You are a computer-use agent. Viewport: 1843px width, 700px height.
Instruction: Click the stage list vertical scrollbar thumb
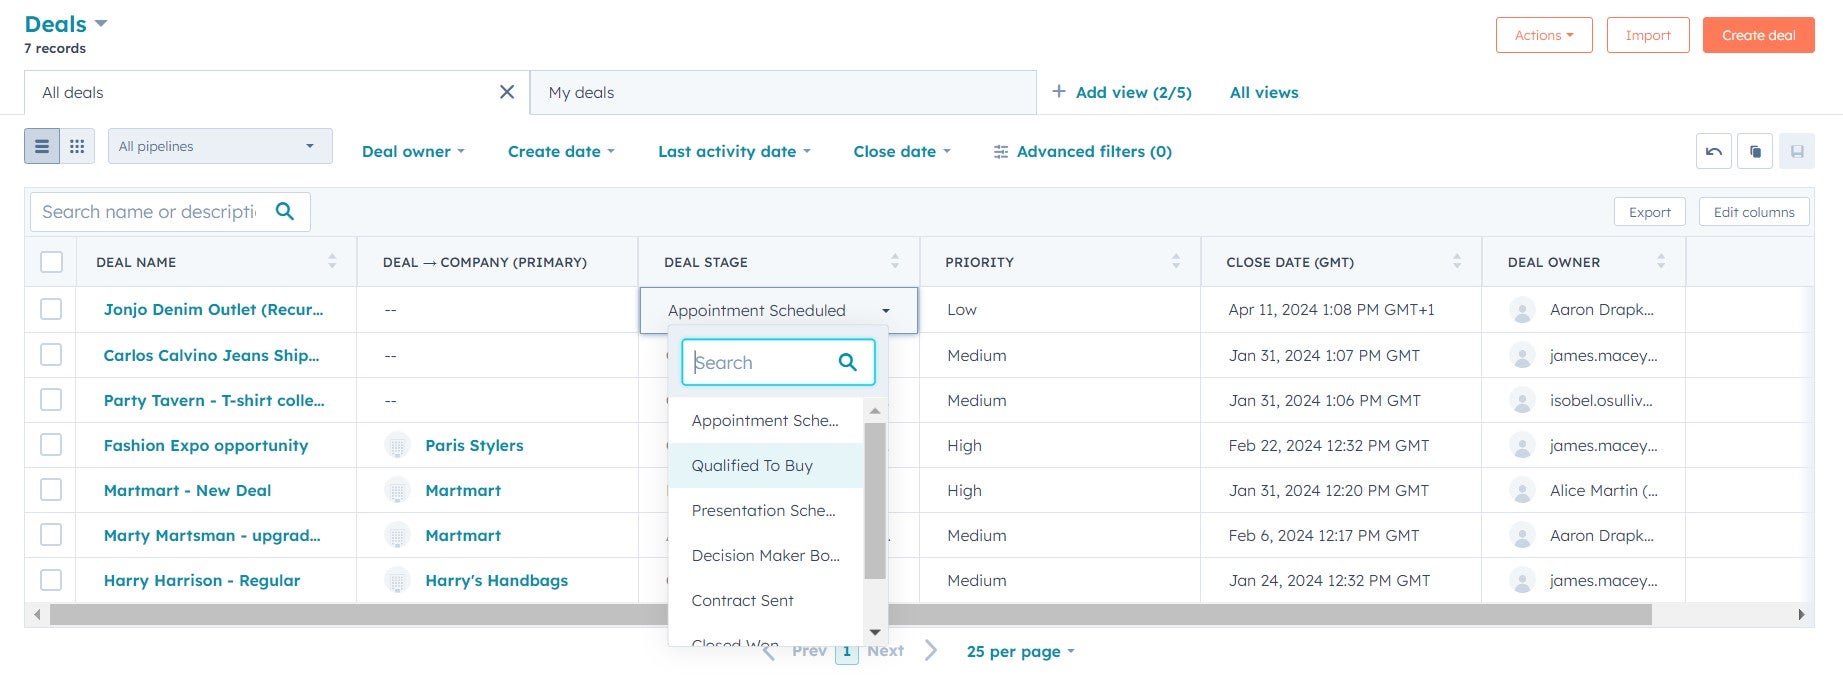coord(875,500)
